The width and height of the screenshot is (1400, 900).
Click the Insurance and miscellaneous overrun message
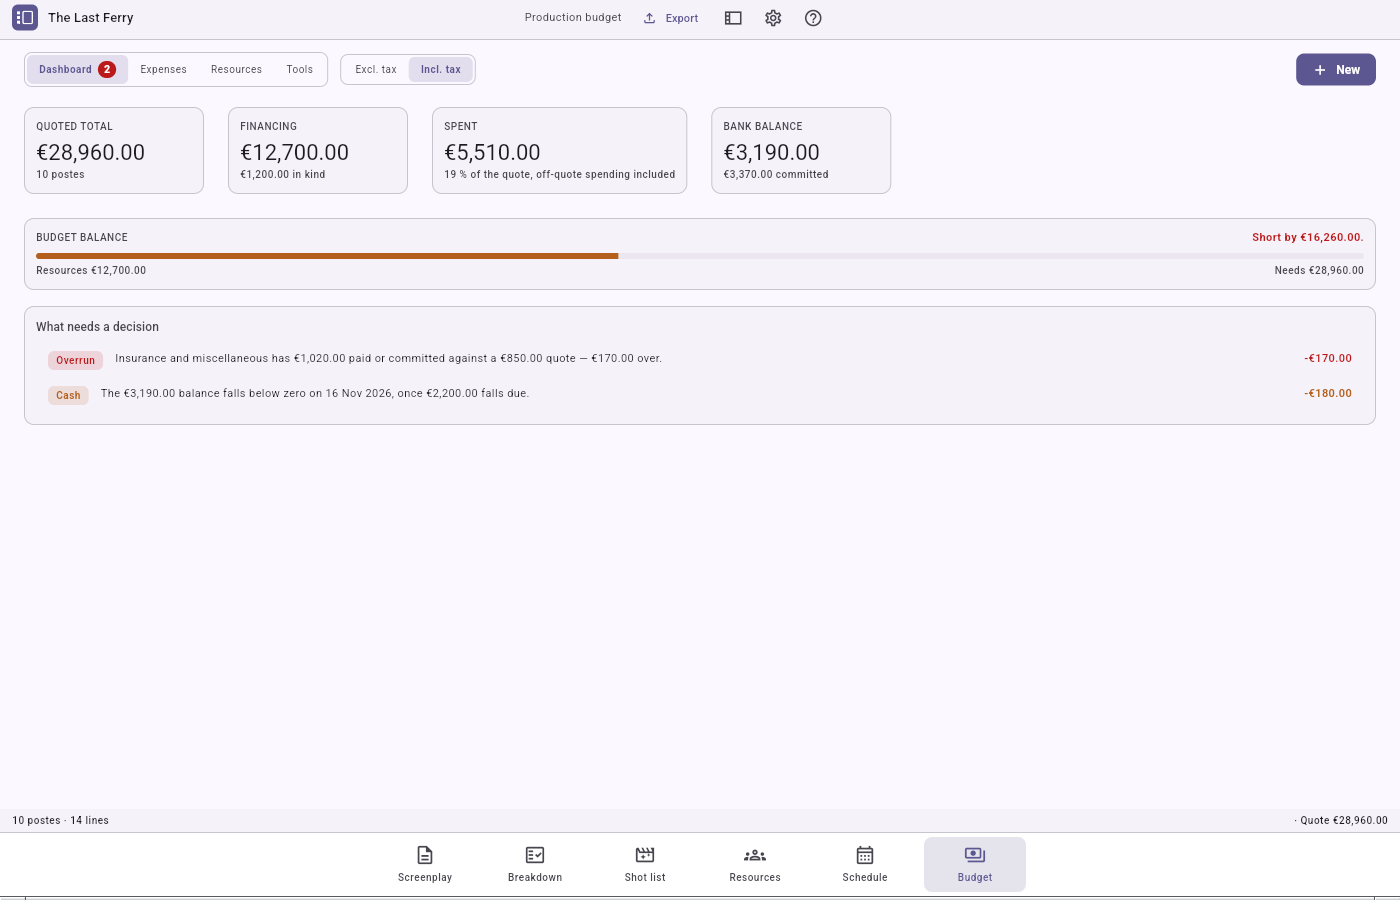pyautogui.click(x=388, y=358)
